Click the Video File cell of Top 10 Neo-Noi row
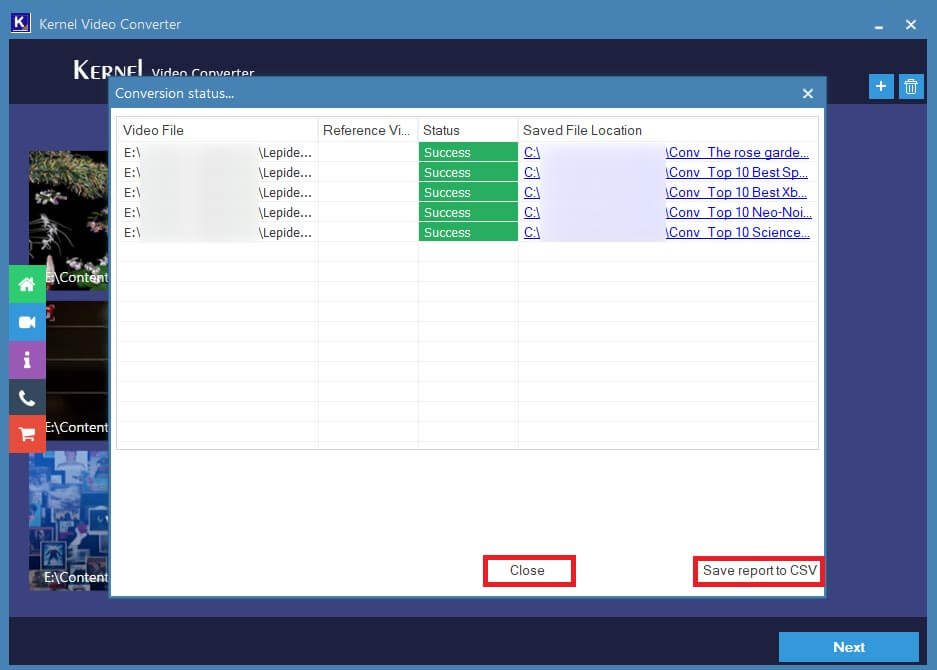 [218, 213]
